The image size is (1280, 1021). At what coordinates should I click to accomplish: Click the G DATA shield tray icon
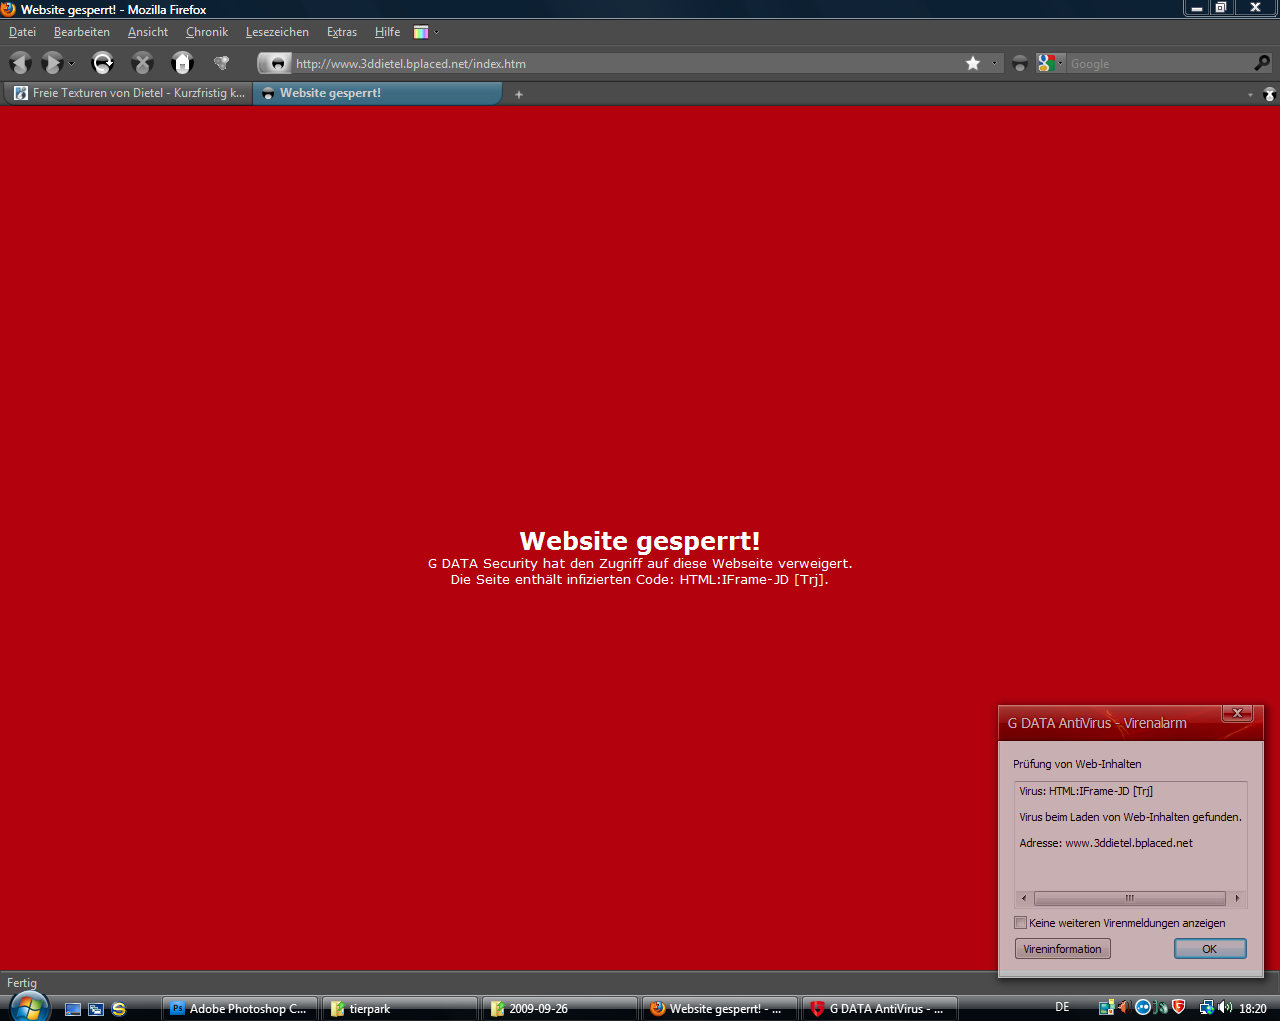[1179, 1007]
